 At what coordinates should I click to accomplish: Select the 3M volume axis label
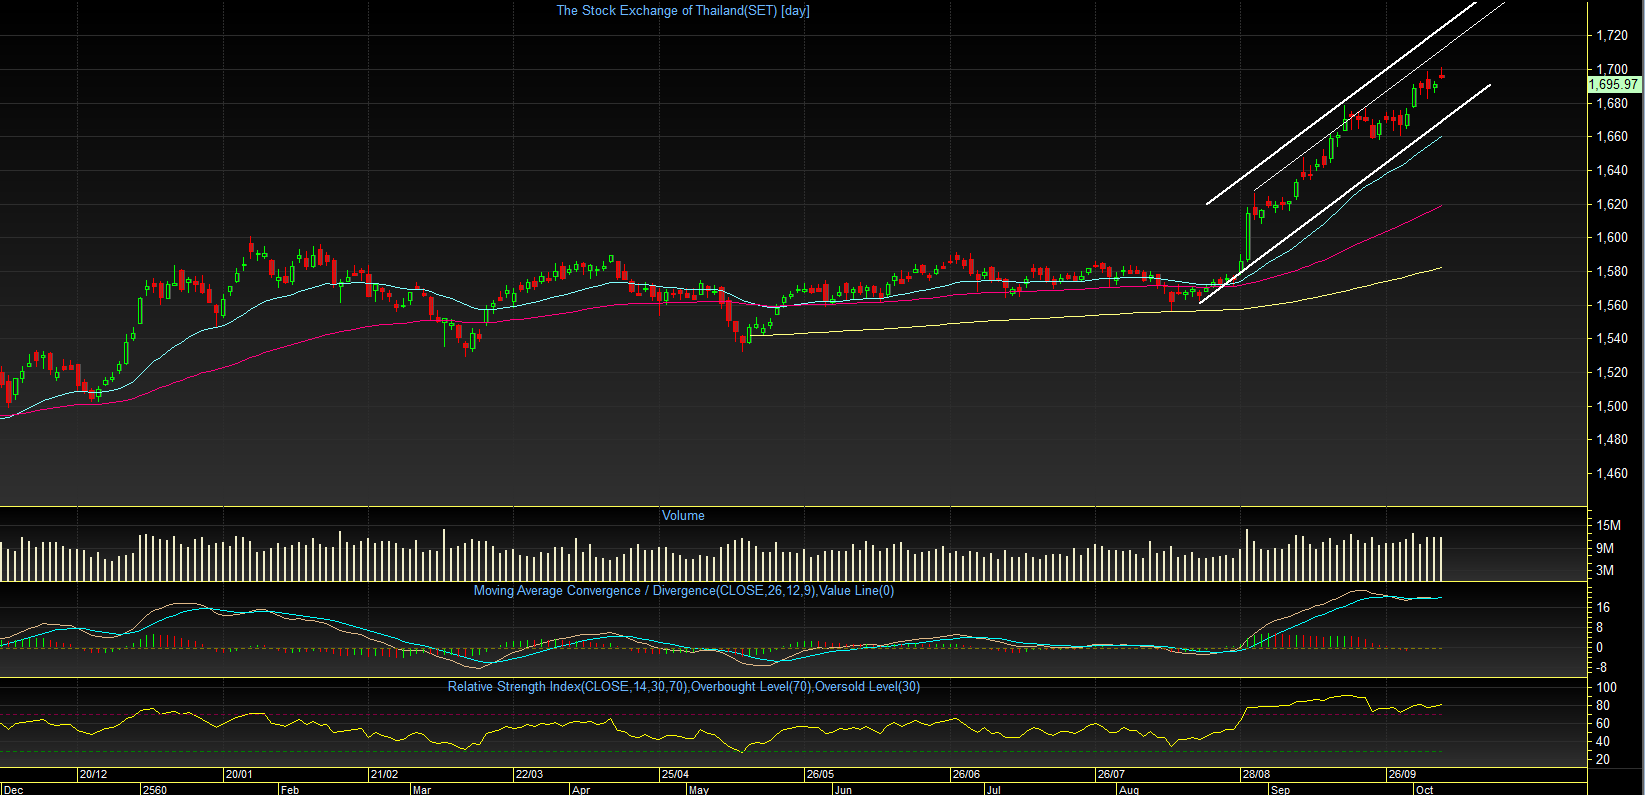click(x=1605, y=571)
